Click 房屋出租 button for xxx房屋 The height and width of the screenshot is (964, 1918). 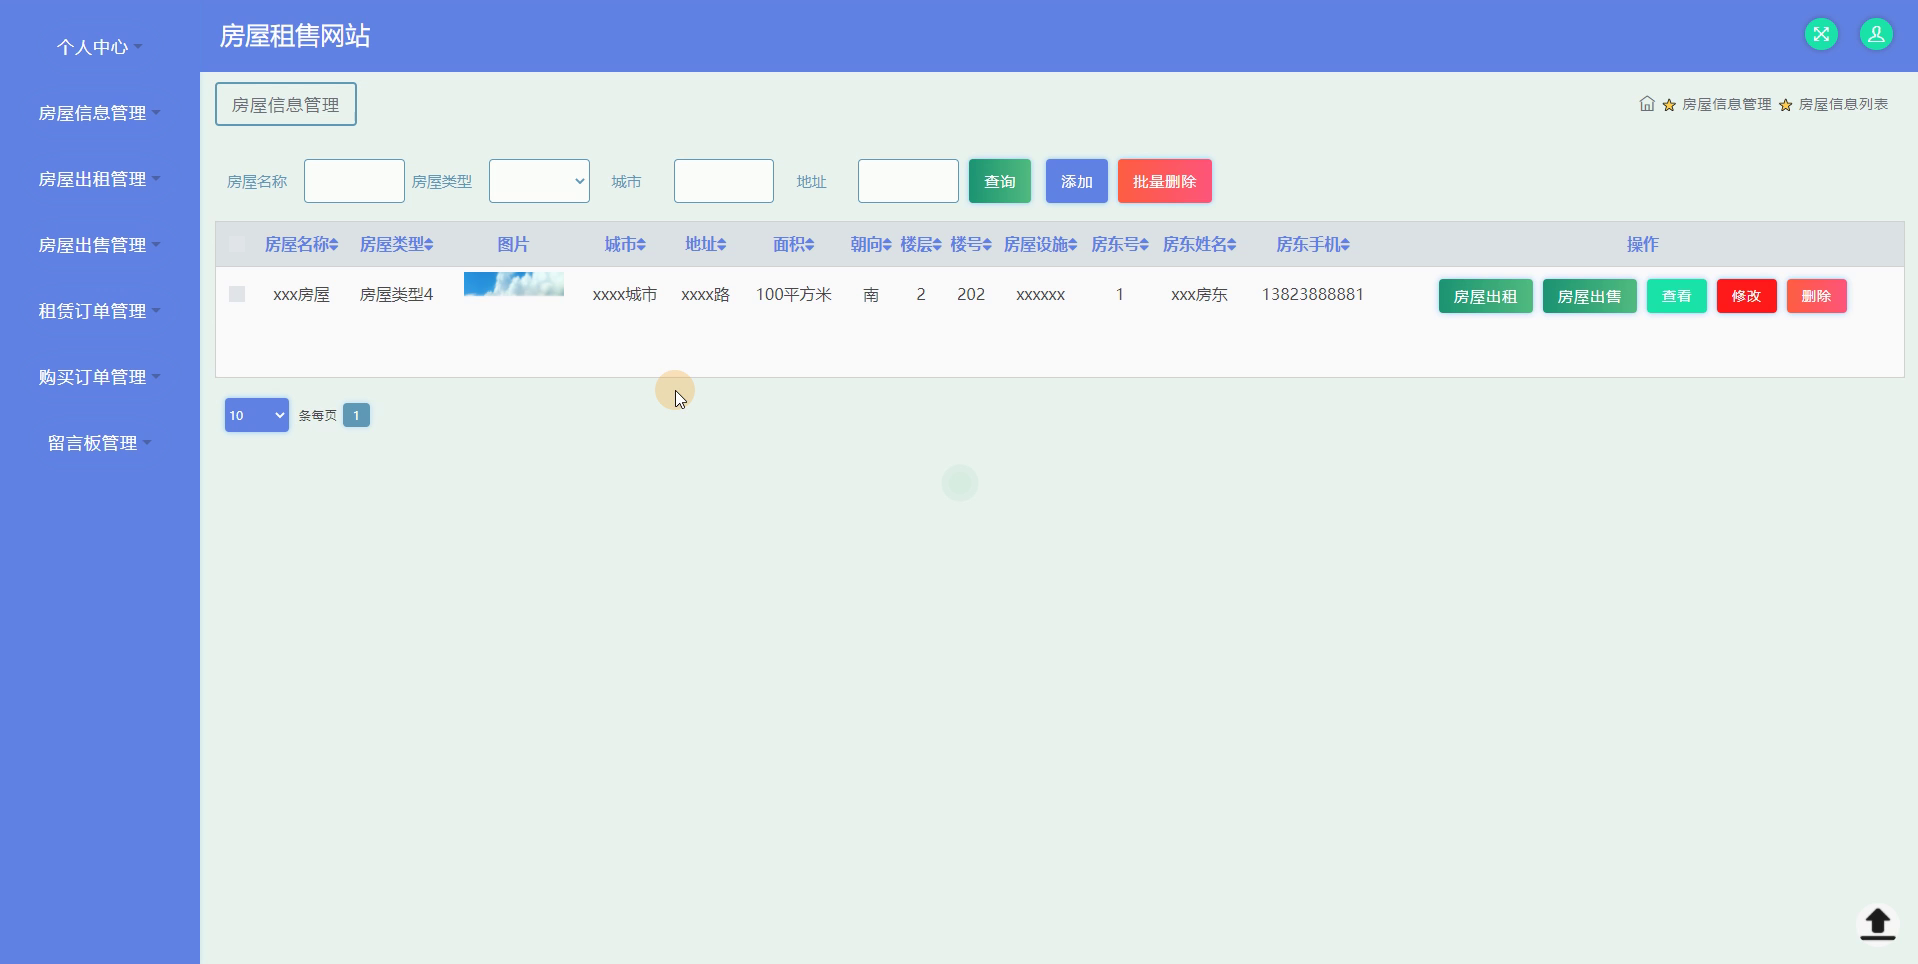coord(1486,296)
